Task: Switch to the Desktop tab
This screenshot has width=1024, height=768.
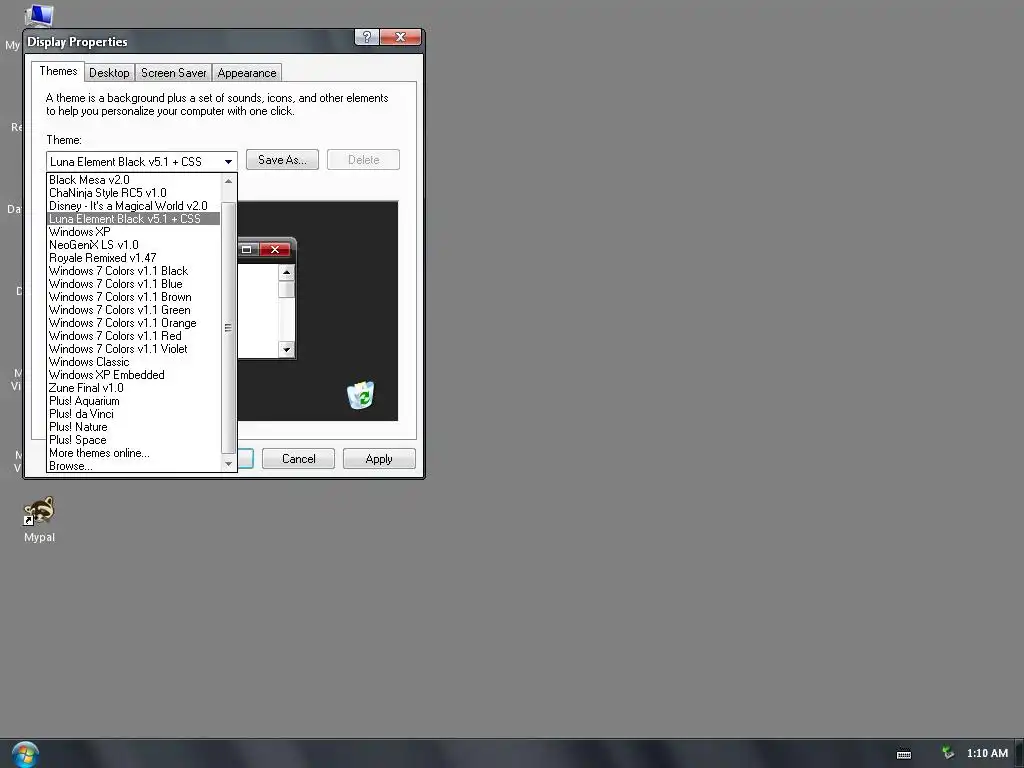Action: pyautogui.click(x=109, y=72)
